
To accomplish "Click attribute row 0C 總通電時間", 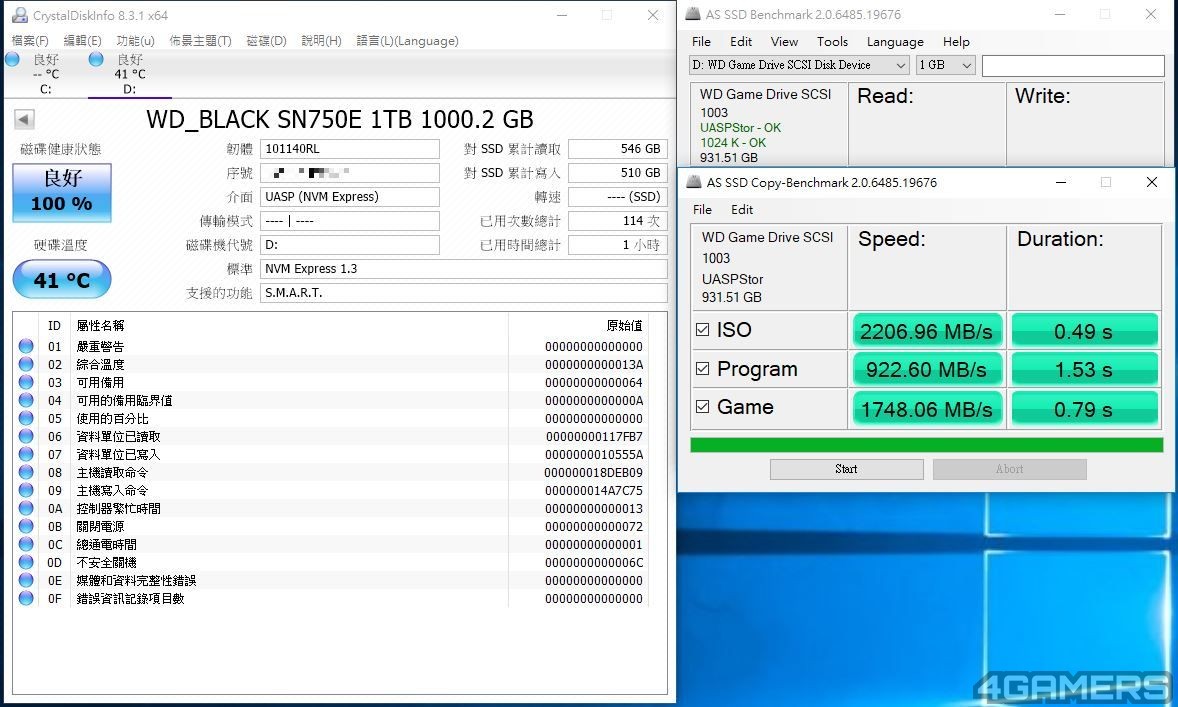I will pos(331,545).
